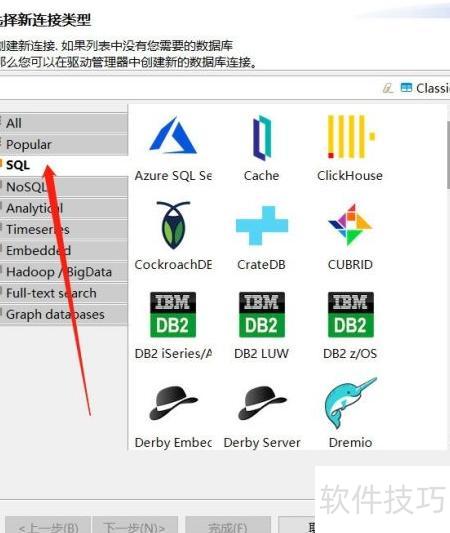450x533 pixels.
Task: Click the 下一步(N) next button
Action: tap(135, 526)
